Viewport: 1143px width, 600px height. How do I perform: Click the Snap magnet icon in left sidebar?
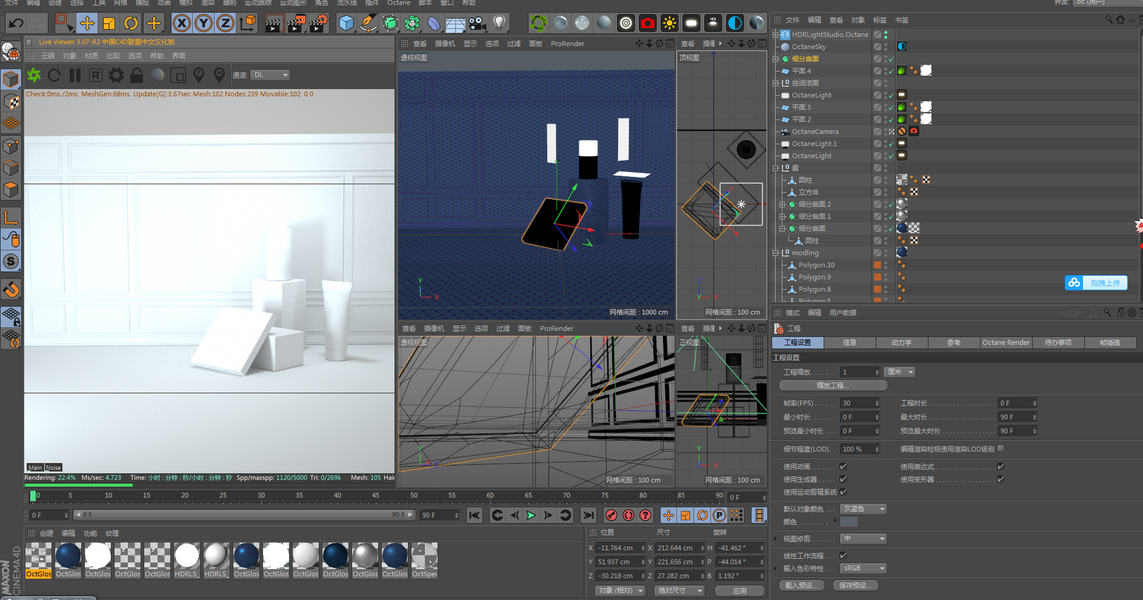click(x=11, y=290)
